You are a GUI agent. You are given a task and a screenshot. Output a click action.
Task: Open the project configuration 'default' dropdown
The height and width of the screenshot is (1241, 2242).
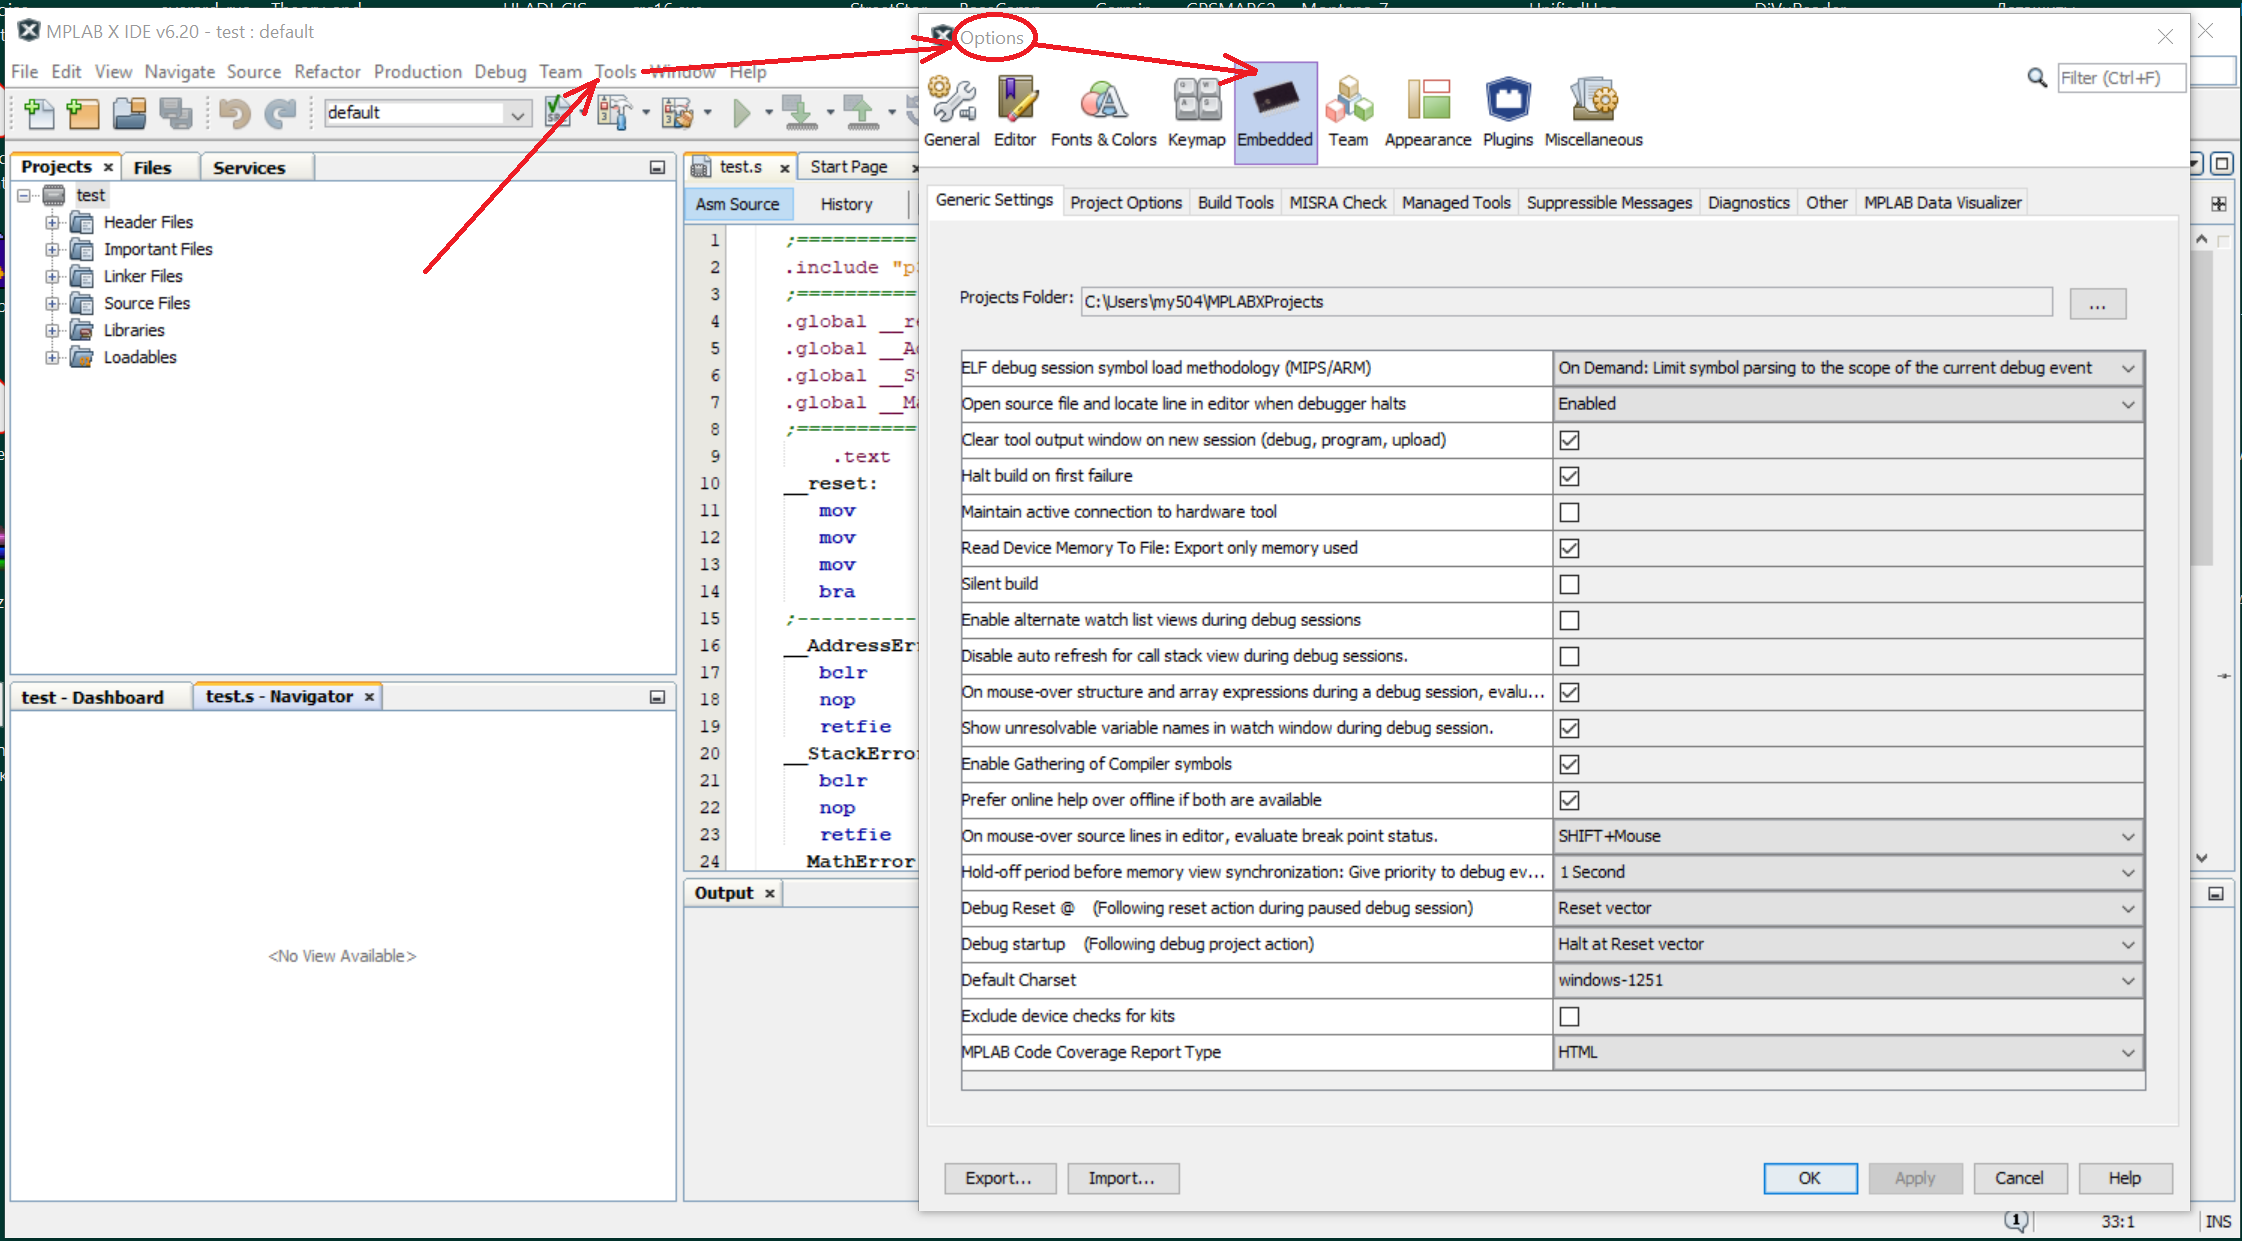[x=427, y=113]
